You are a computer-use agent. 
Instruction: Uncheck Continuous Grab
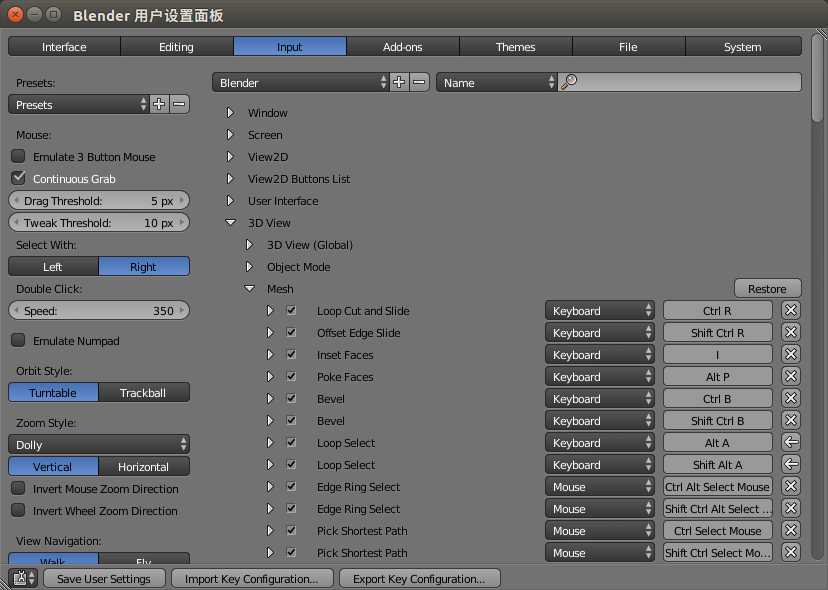18,178
